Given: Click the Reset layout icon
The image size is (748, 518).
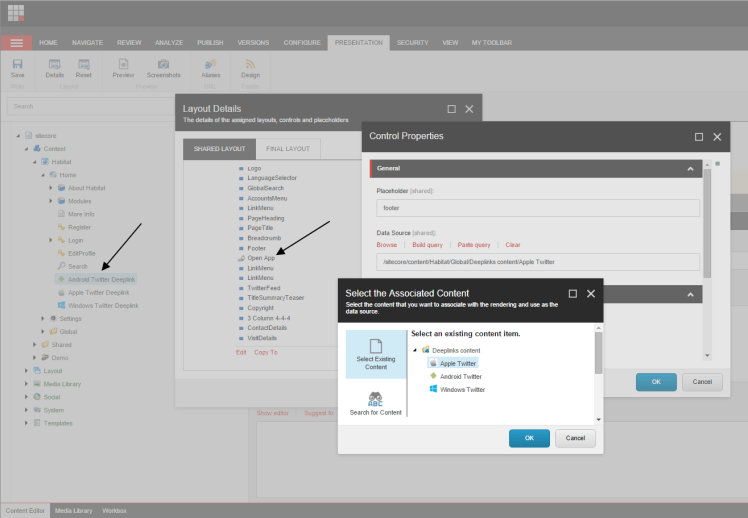Looking at the screenshot, I should pos(83,68).
